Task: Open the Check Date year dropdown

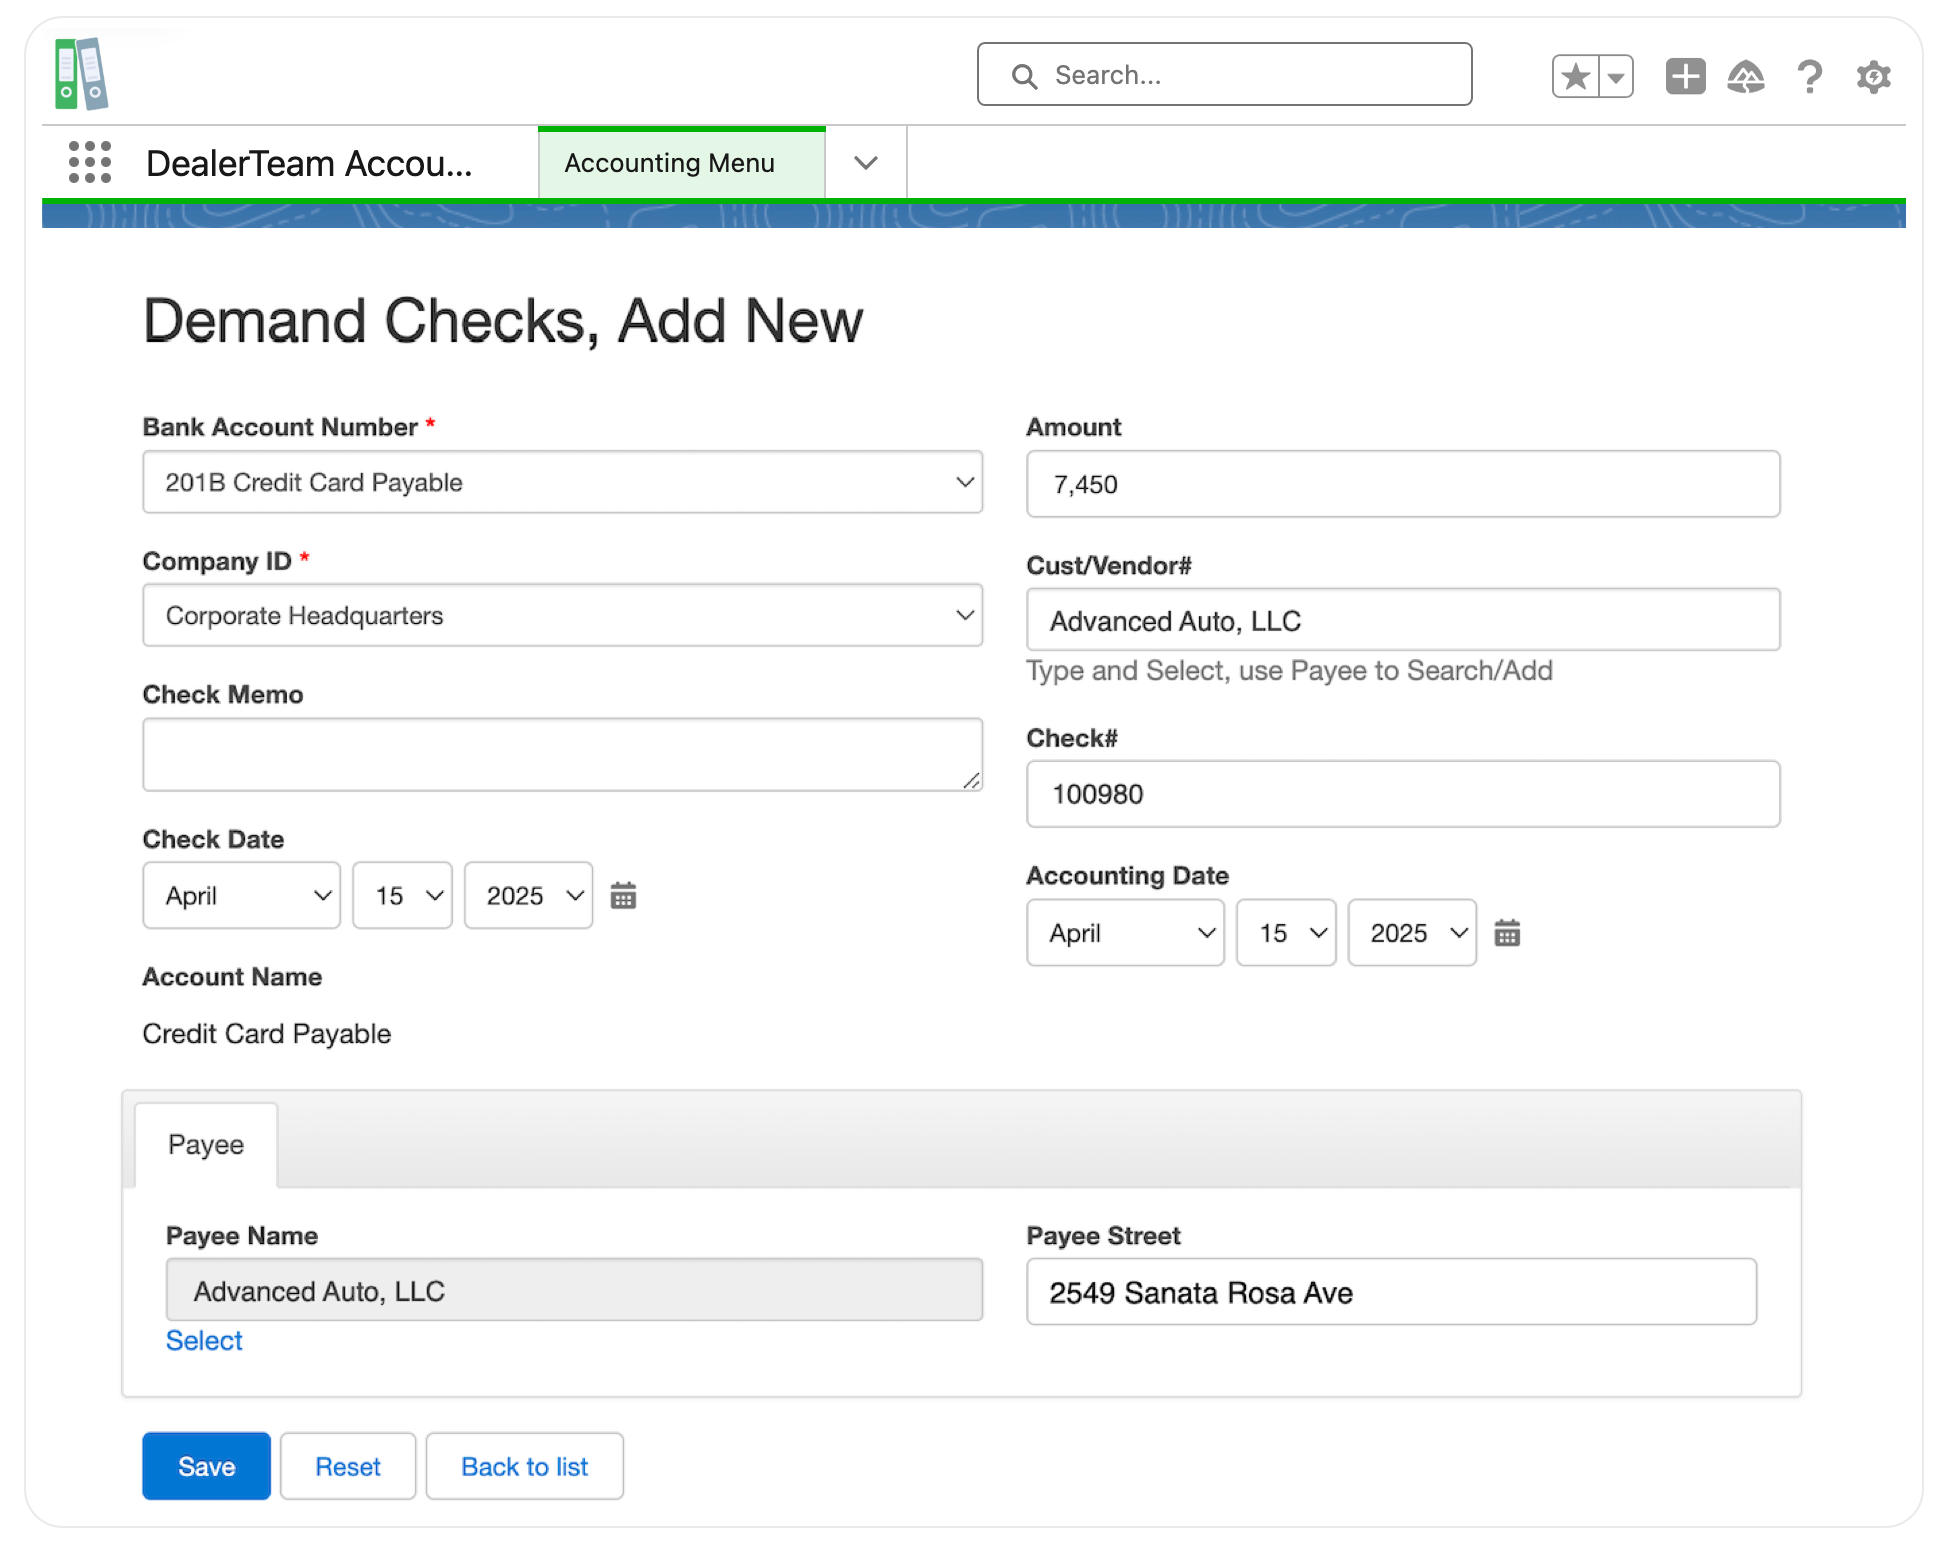Action: pyautogui.click(x=528, y=895)
